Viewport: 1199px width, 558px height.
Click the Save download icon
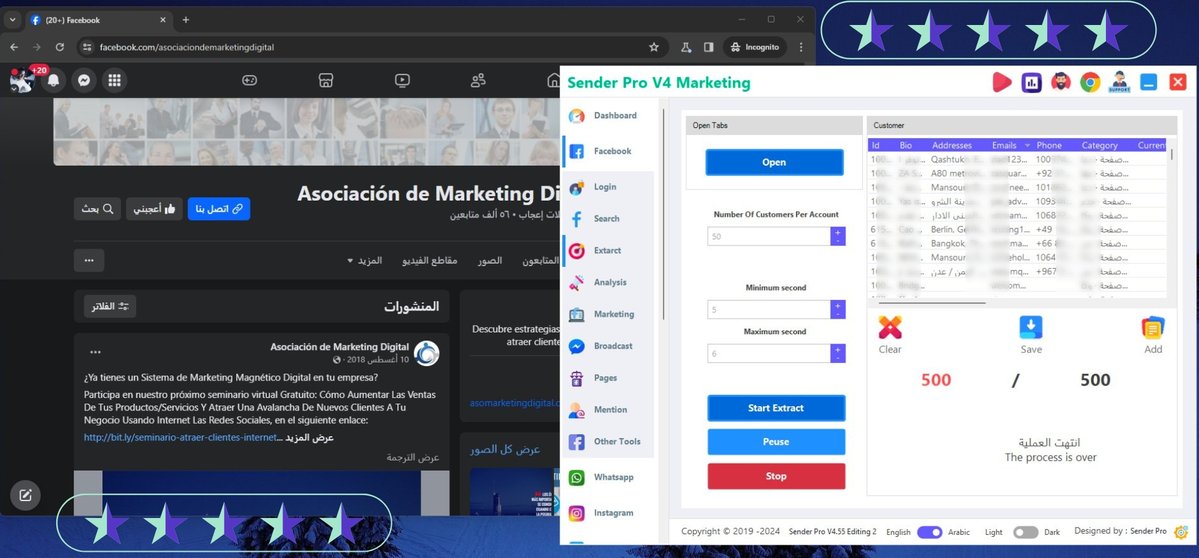pos(1031,327)
